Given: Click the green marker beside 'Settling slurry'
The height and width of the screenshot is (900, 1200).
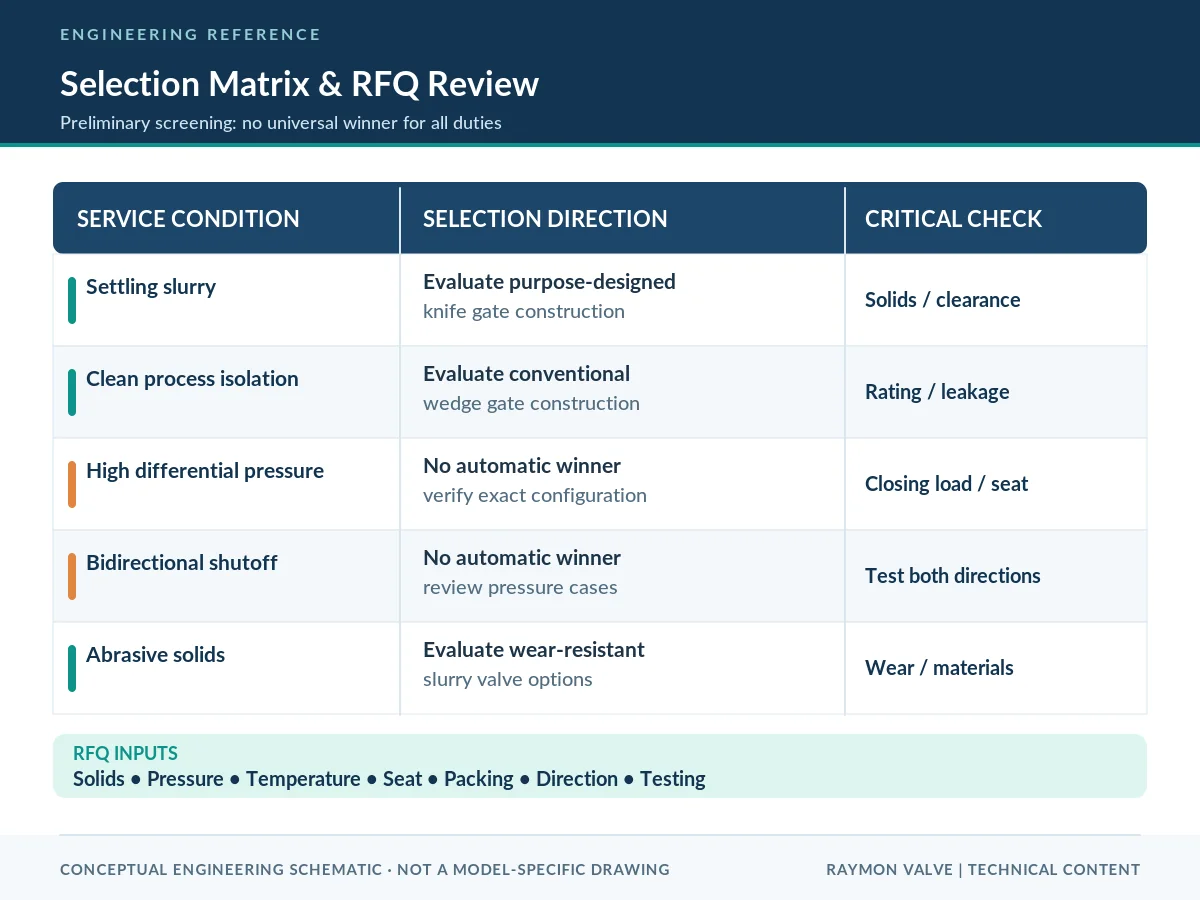Looking at the screenshot, I should (72, 300).
